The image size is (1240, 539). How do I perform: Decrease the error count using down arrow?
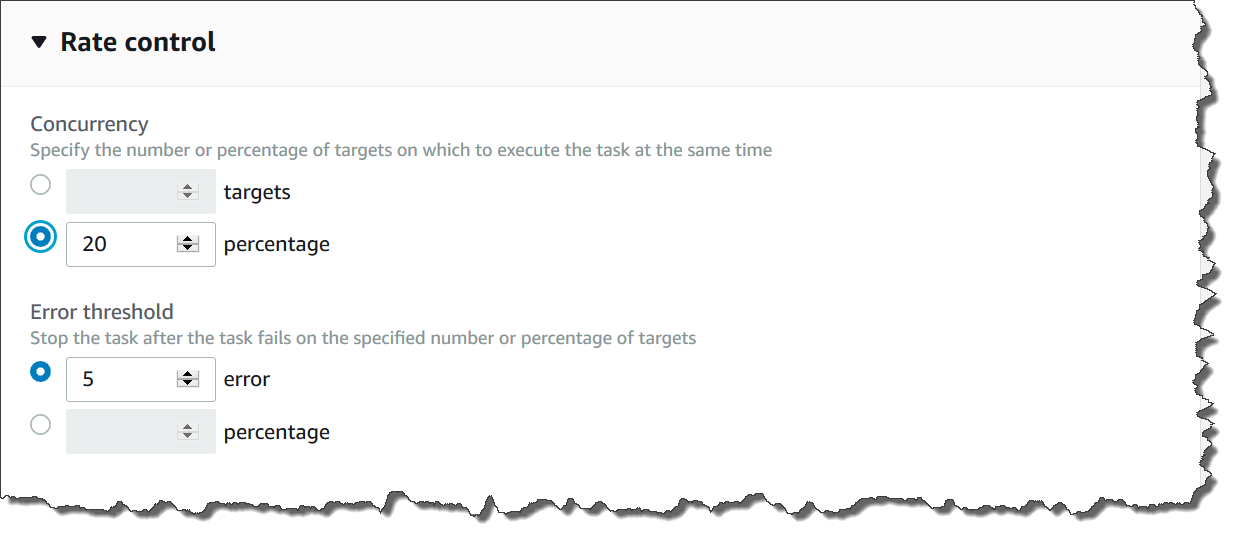click(x=187, y=384)
